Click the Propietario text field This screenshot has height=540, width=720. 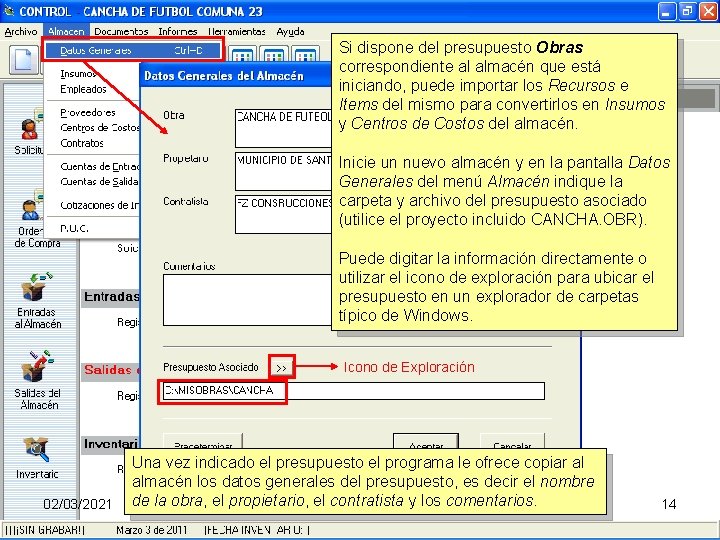click(x=283, y=171)
